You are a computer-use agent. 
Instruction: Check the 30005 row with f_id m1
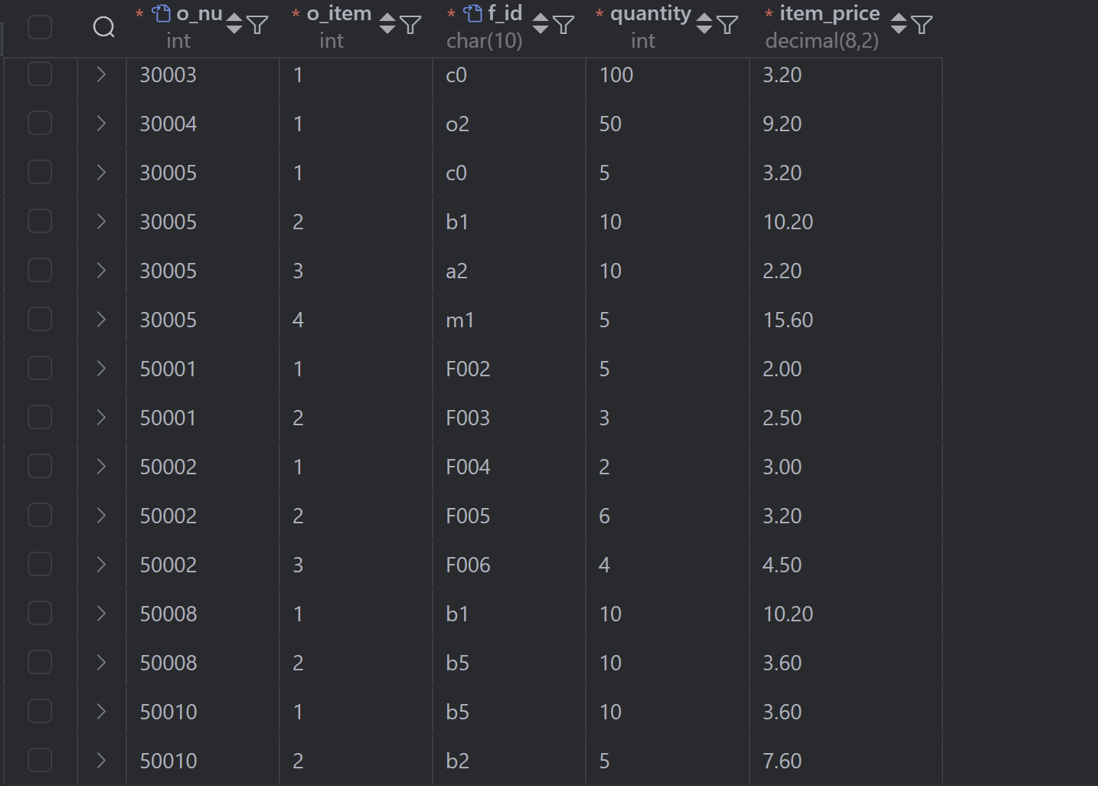pyautogui.click(x=40, y=319)
